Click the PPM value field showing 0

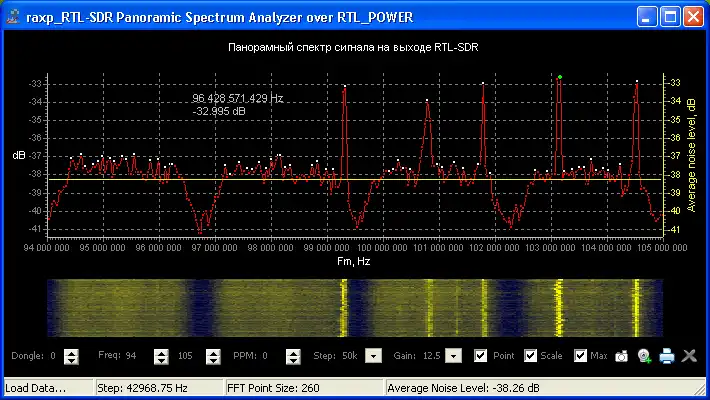(265, 356)
